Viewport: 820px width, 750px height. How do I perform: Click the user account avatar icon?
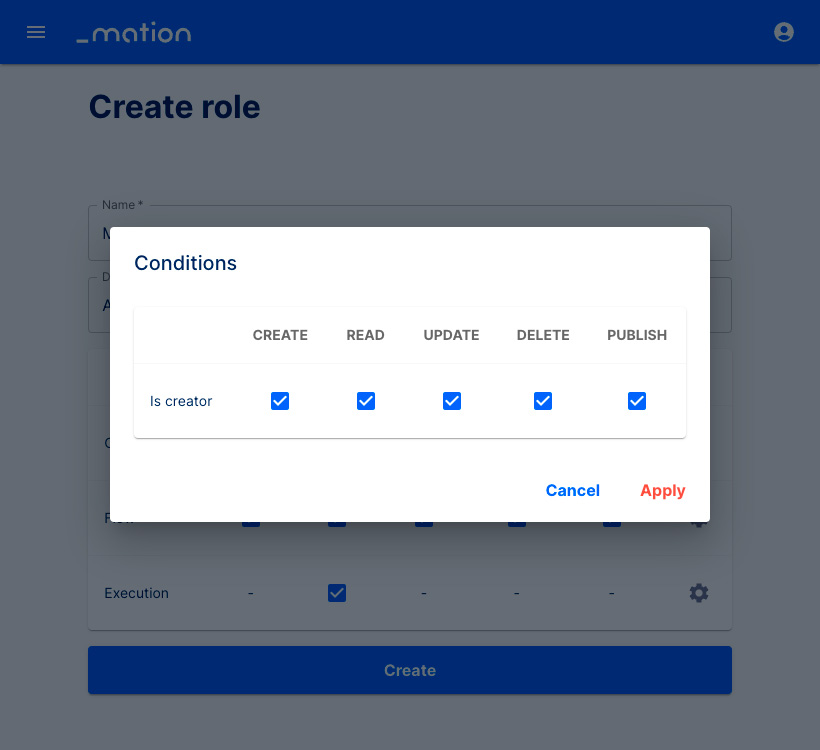tap(783, 32)
